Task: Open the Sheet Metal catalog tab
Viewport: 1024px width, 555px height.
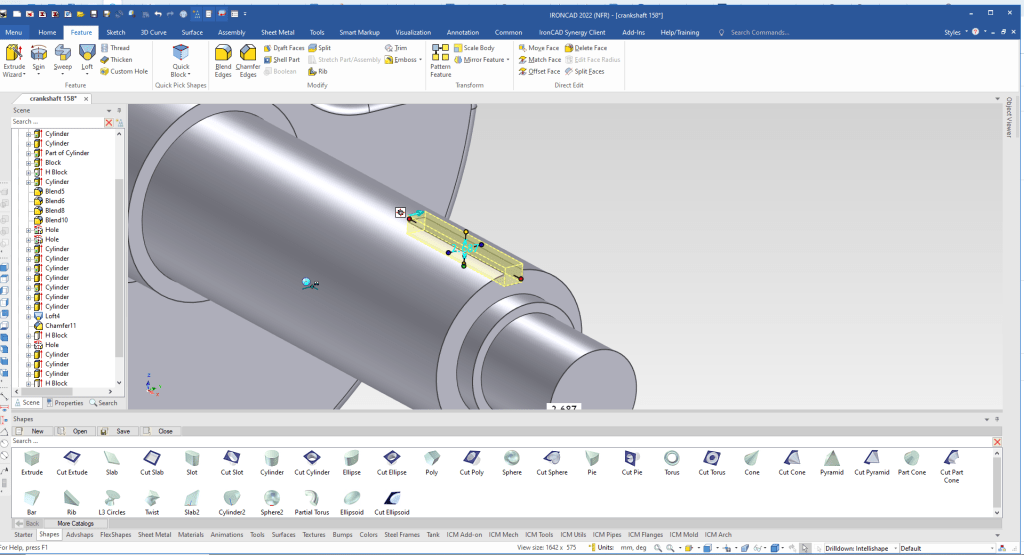Action: click(154, 534)
